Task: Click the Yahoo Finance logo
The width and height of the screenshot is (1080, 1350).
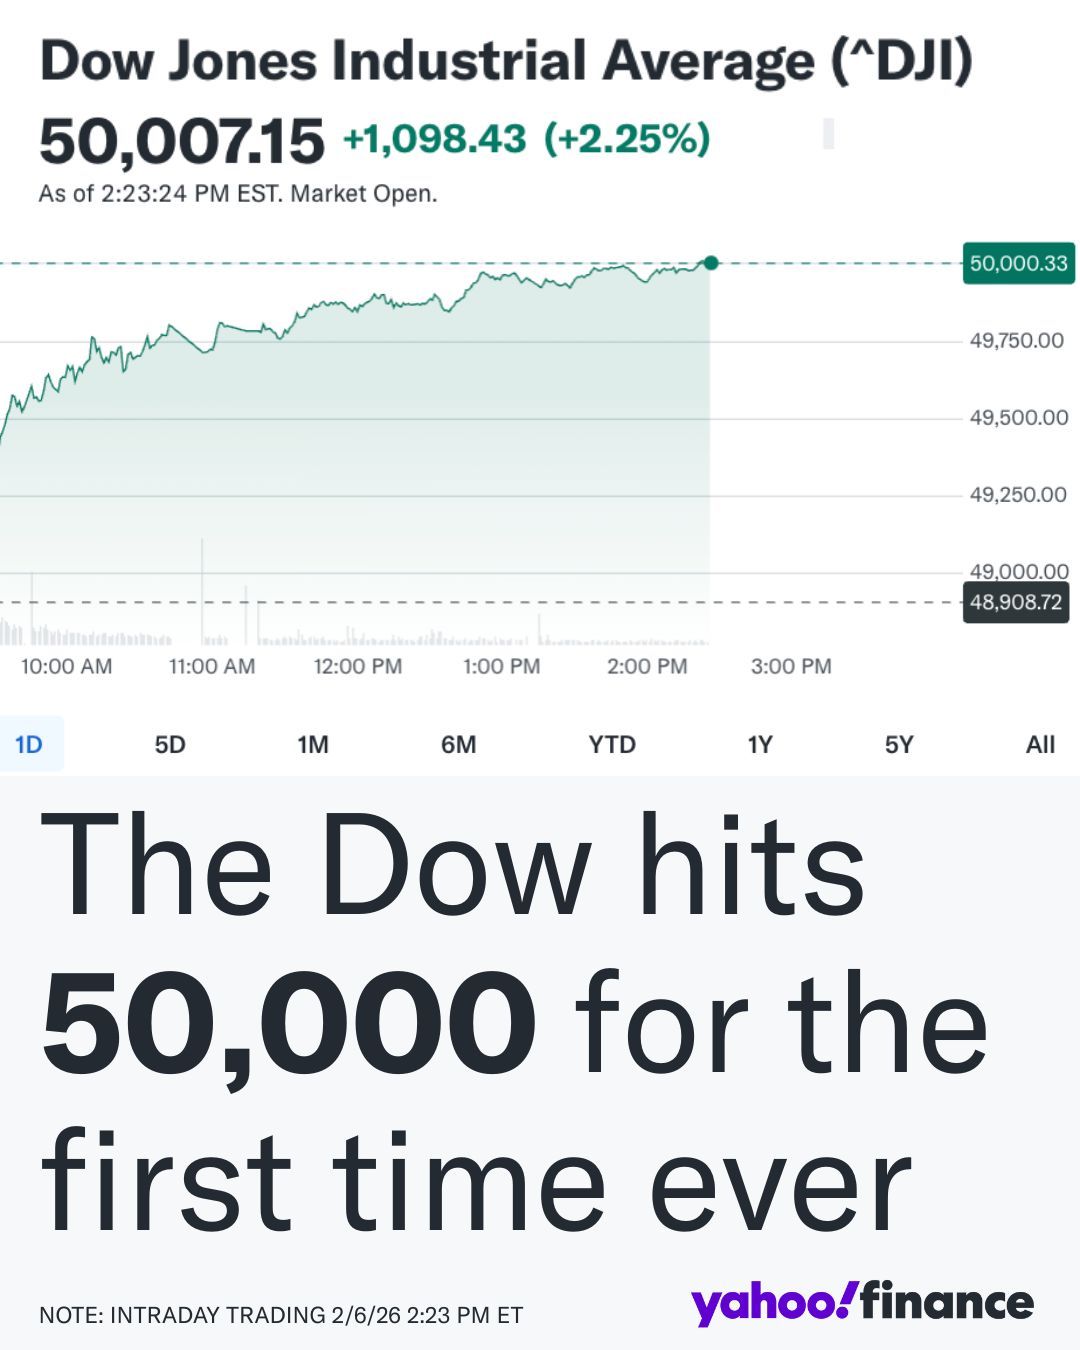Action: pyautogui.click(x=862, y=1302)
